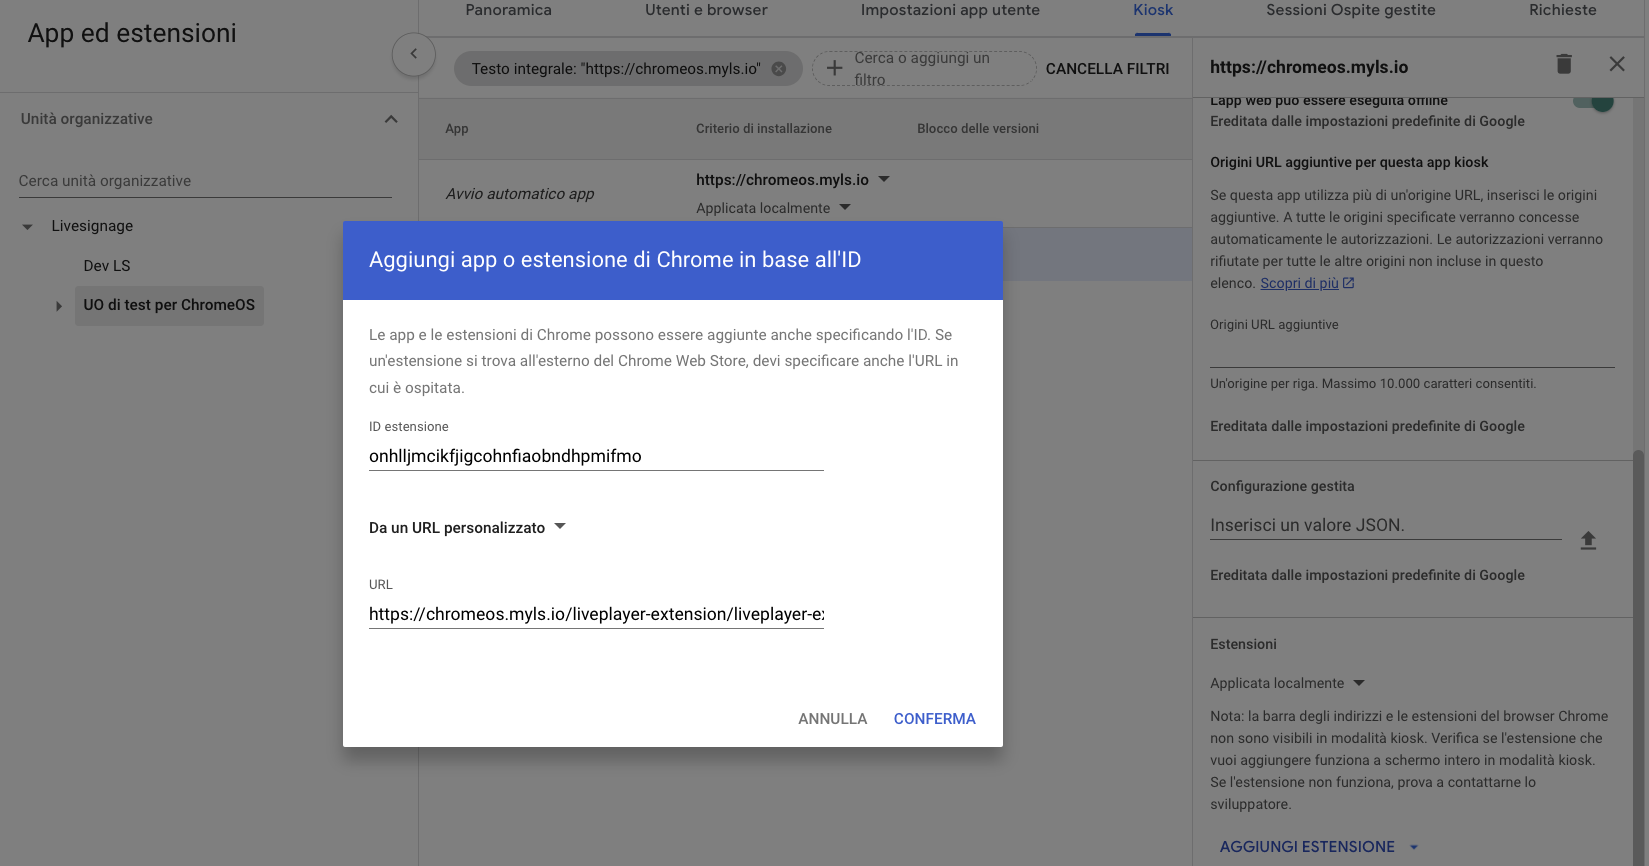Delete the app with the trash icon
The height and width of the screenshot is (866, 1649).
pos(1564,64)
